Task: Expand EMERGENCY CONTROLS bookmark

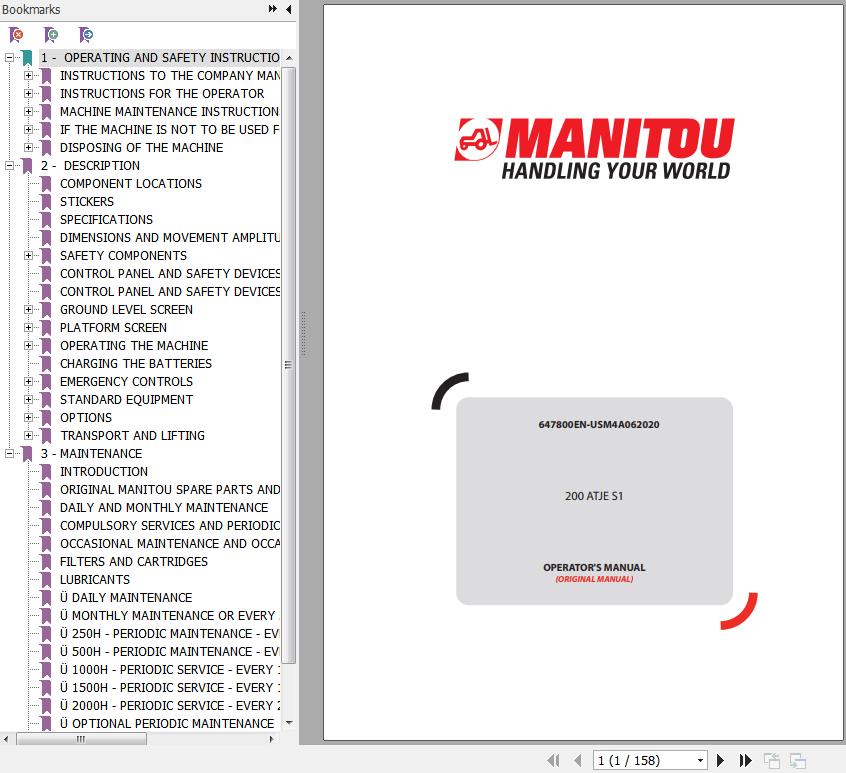Action: (29, 381)
